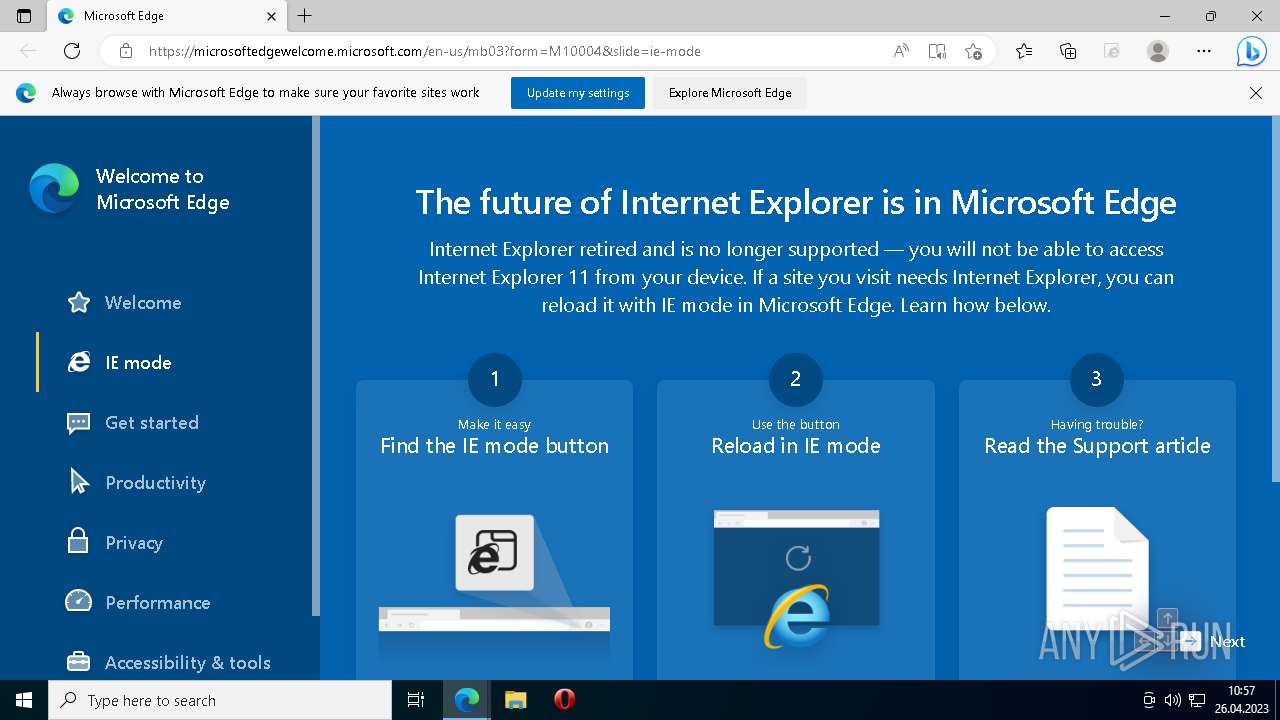Reload the page with refresh icon
The width and height of the screenshot is (1280, 720).
pos(72,51)
